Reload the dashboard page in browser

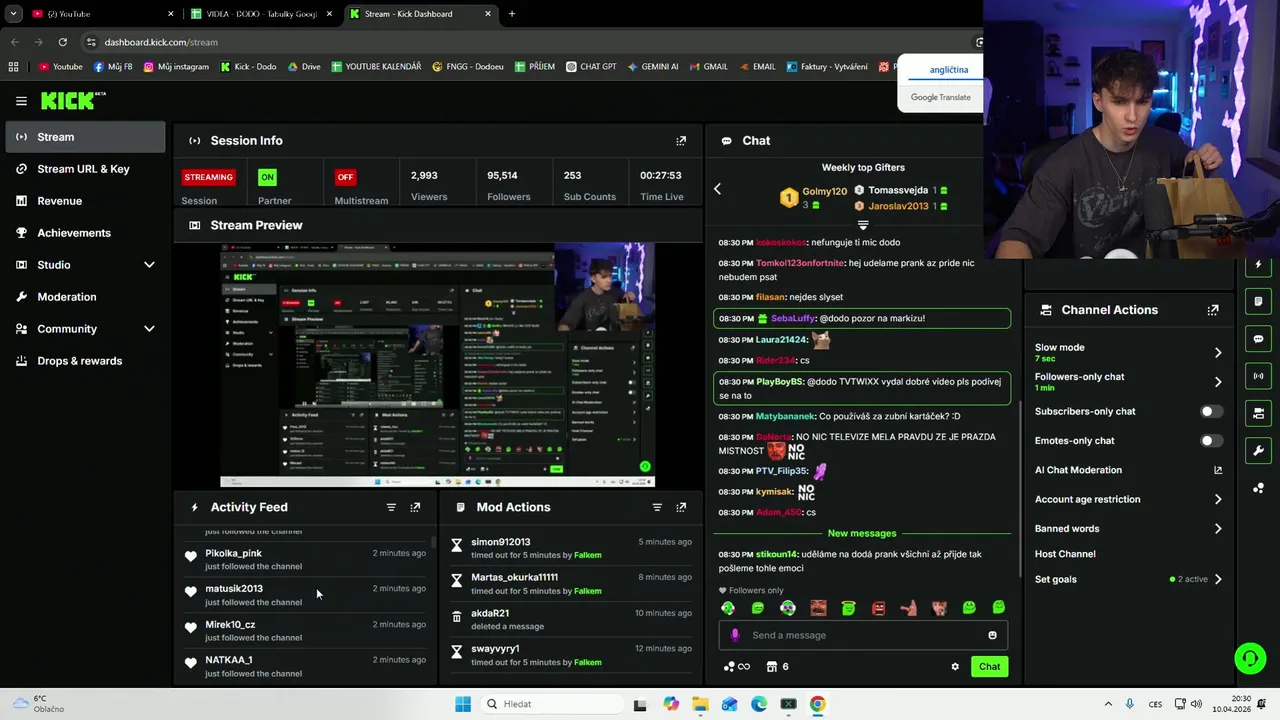[x=62, y=42]
